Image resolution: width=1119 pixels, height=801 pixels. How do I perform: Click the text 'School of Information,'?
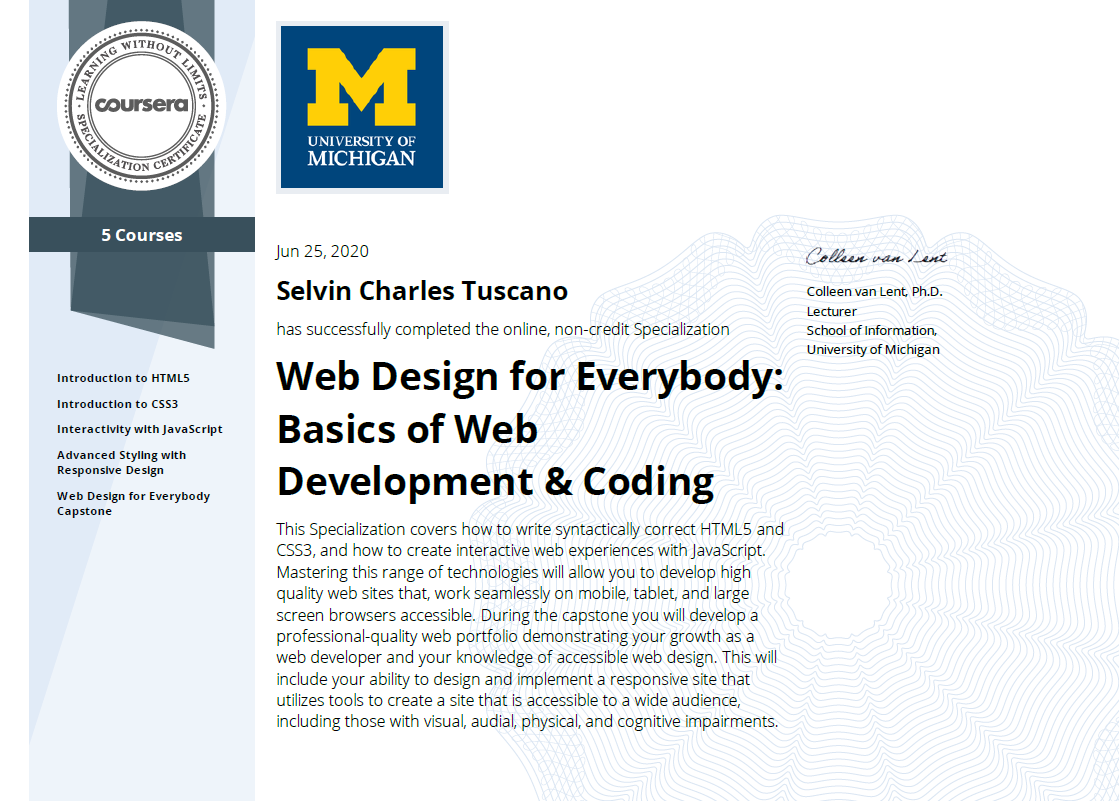point(872,331)
